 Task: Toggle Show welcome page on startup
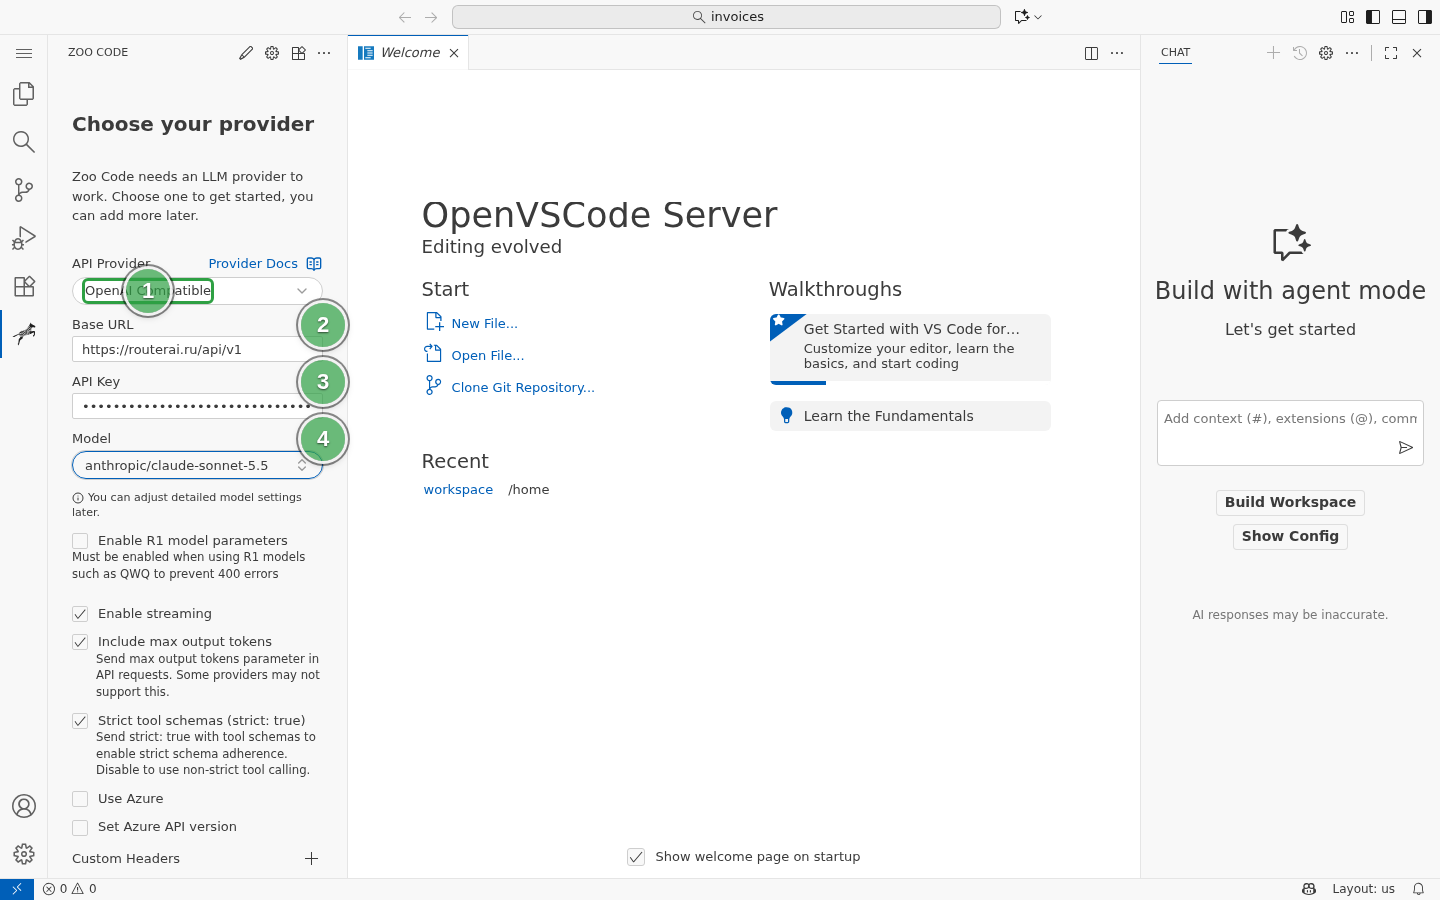click(636, 857)
